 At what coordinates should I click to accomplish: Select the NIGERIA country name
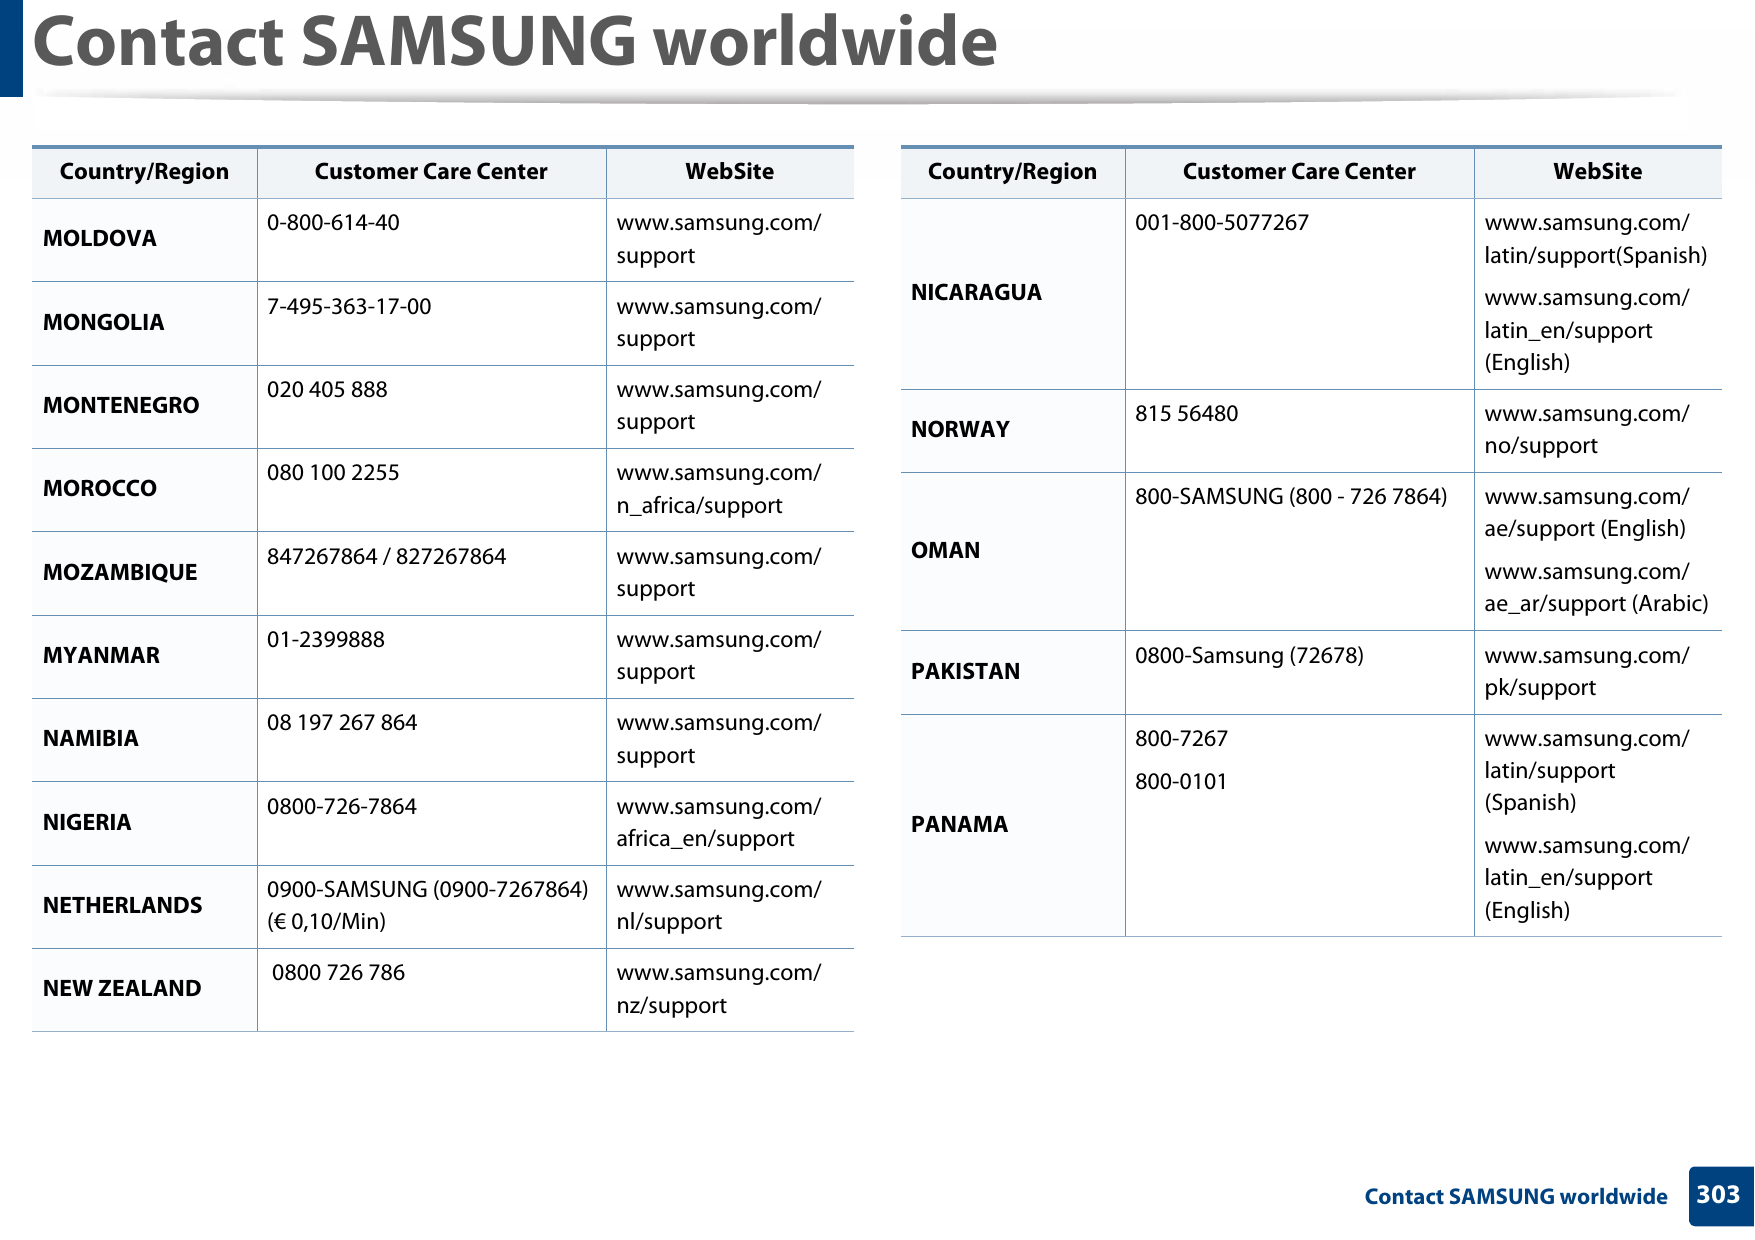[x=87, y=823]
